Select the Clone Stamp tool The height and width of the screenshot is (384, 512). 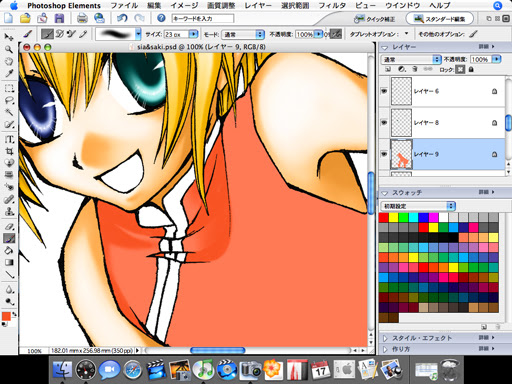[9, 211]
